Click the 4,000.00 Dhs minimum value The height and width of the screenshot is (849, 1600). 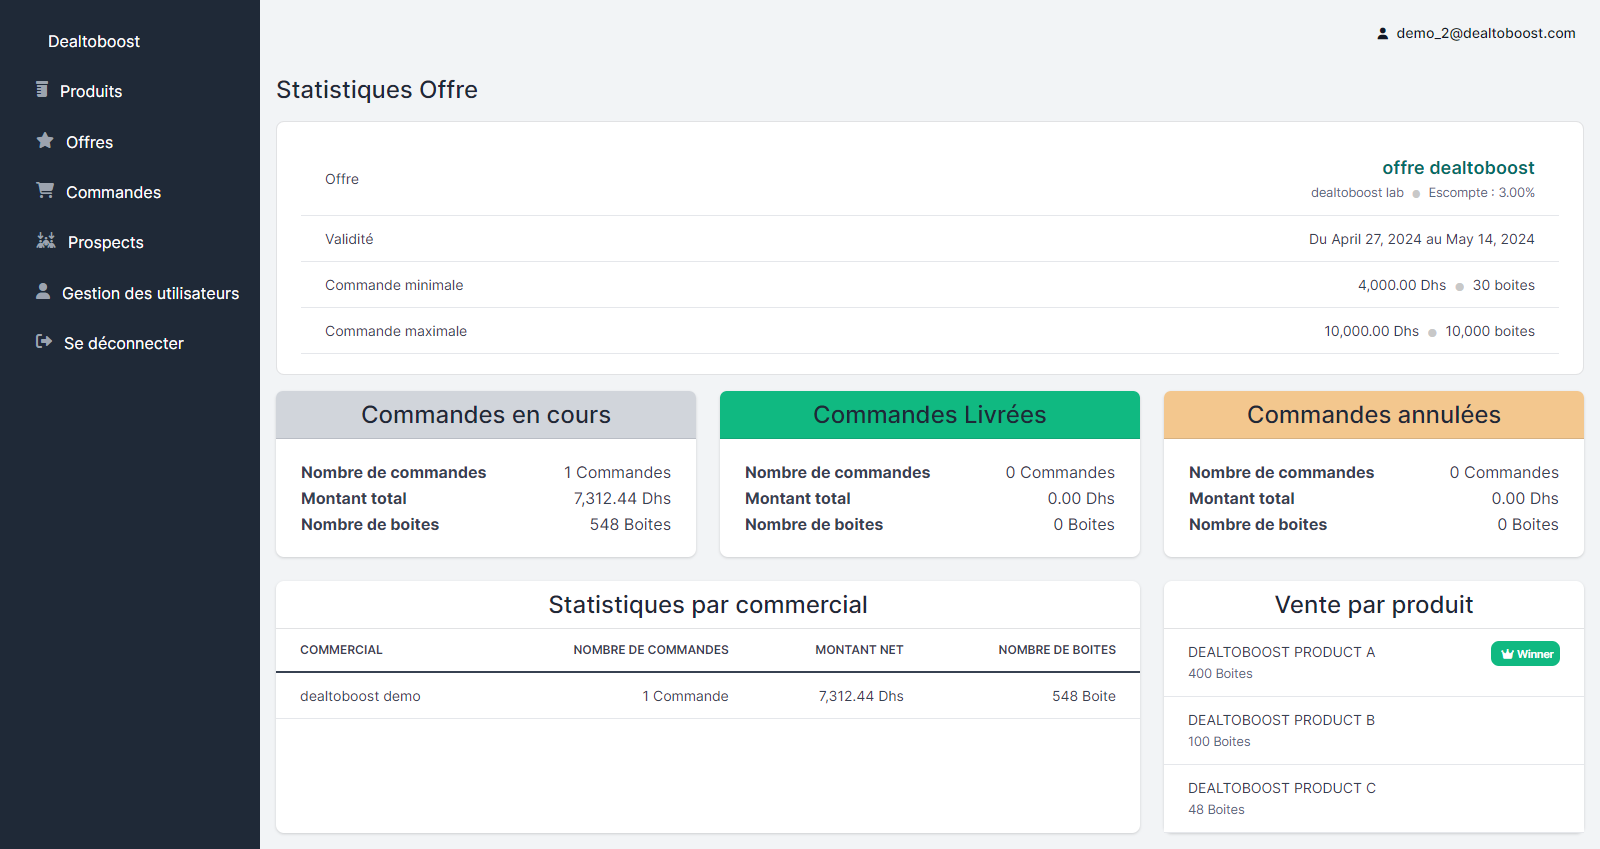[x=1402, y=285]
